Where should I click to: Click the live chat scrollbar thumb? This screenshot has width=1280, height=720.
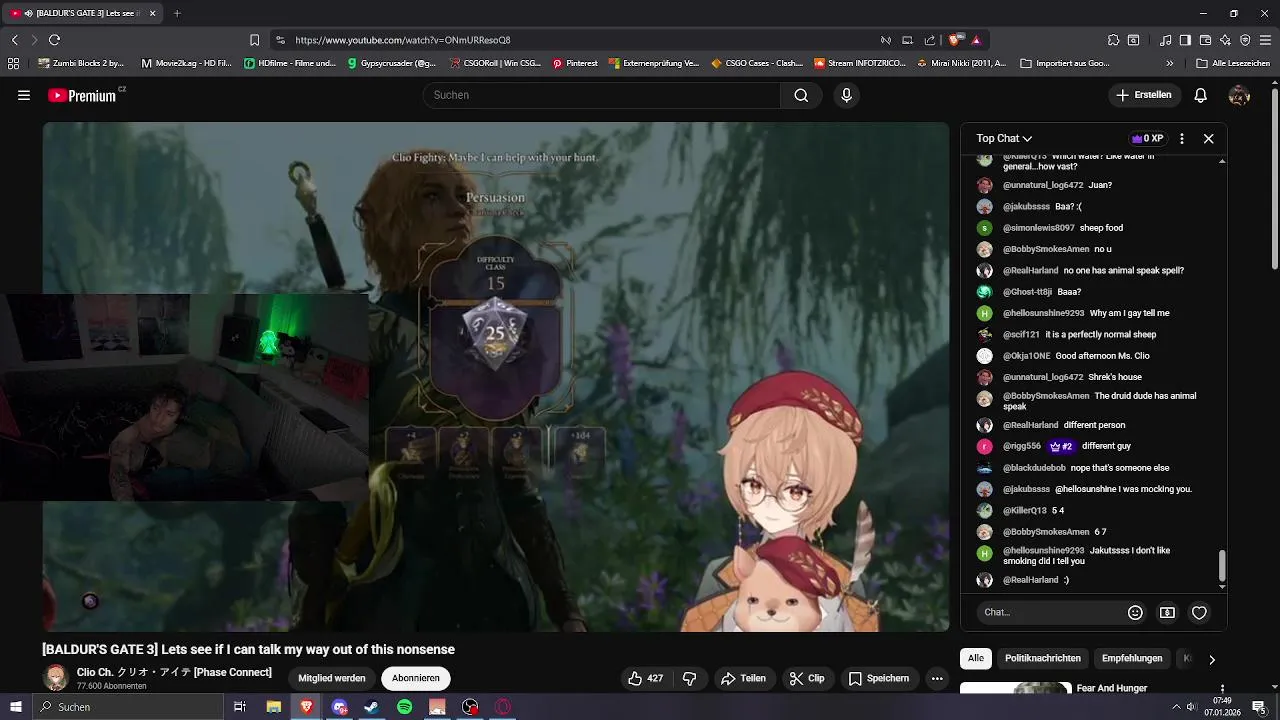tap(1221, 566)
